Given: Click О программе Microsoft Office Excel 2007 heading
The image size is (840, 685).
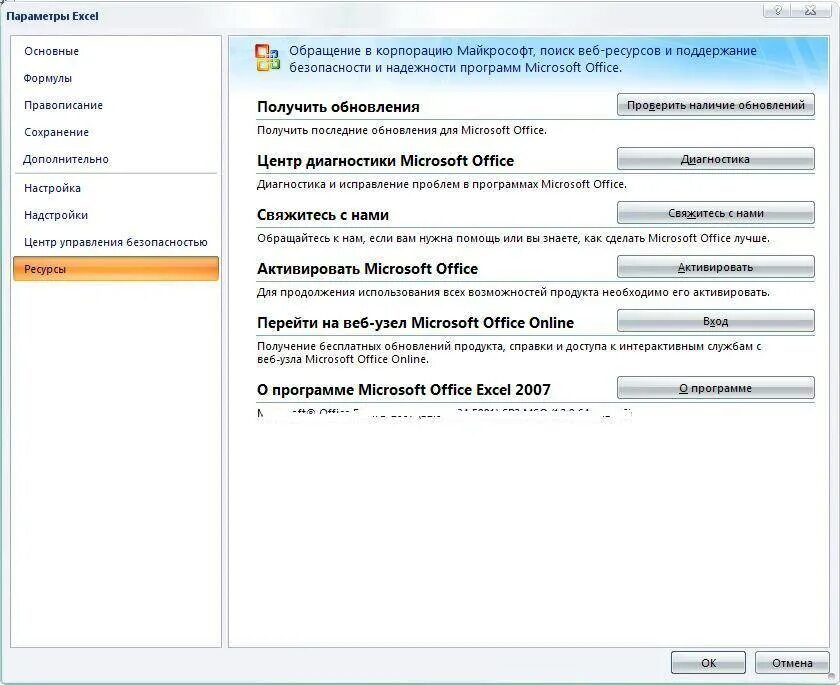Looking at the screenshot, I should tap(403, 390).
